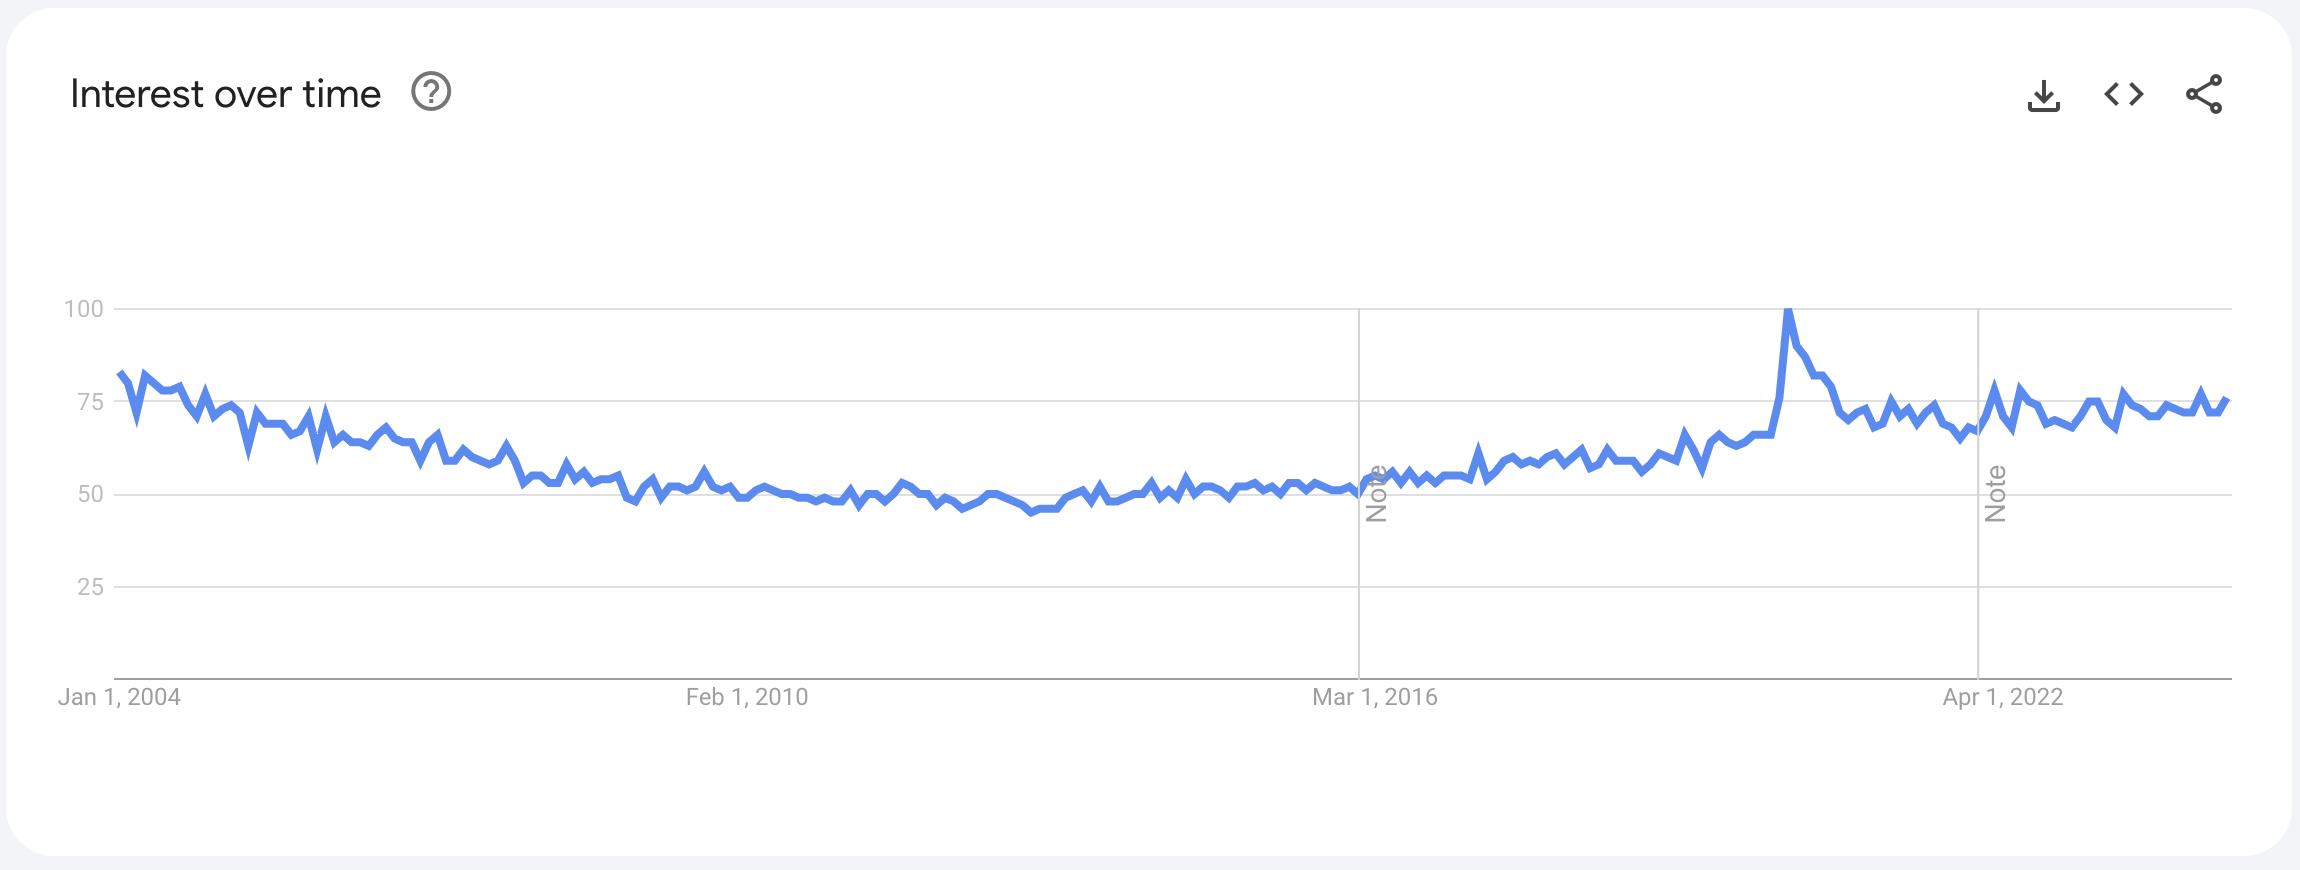Click the Interest over time title
2300x870 pixels.
click(224, 93)
